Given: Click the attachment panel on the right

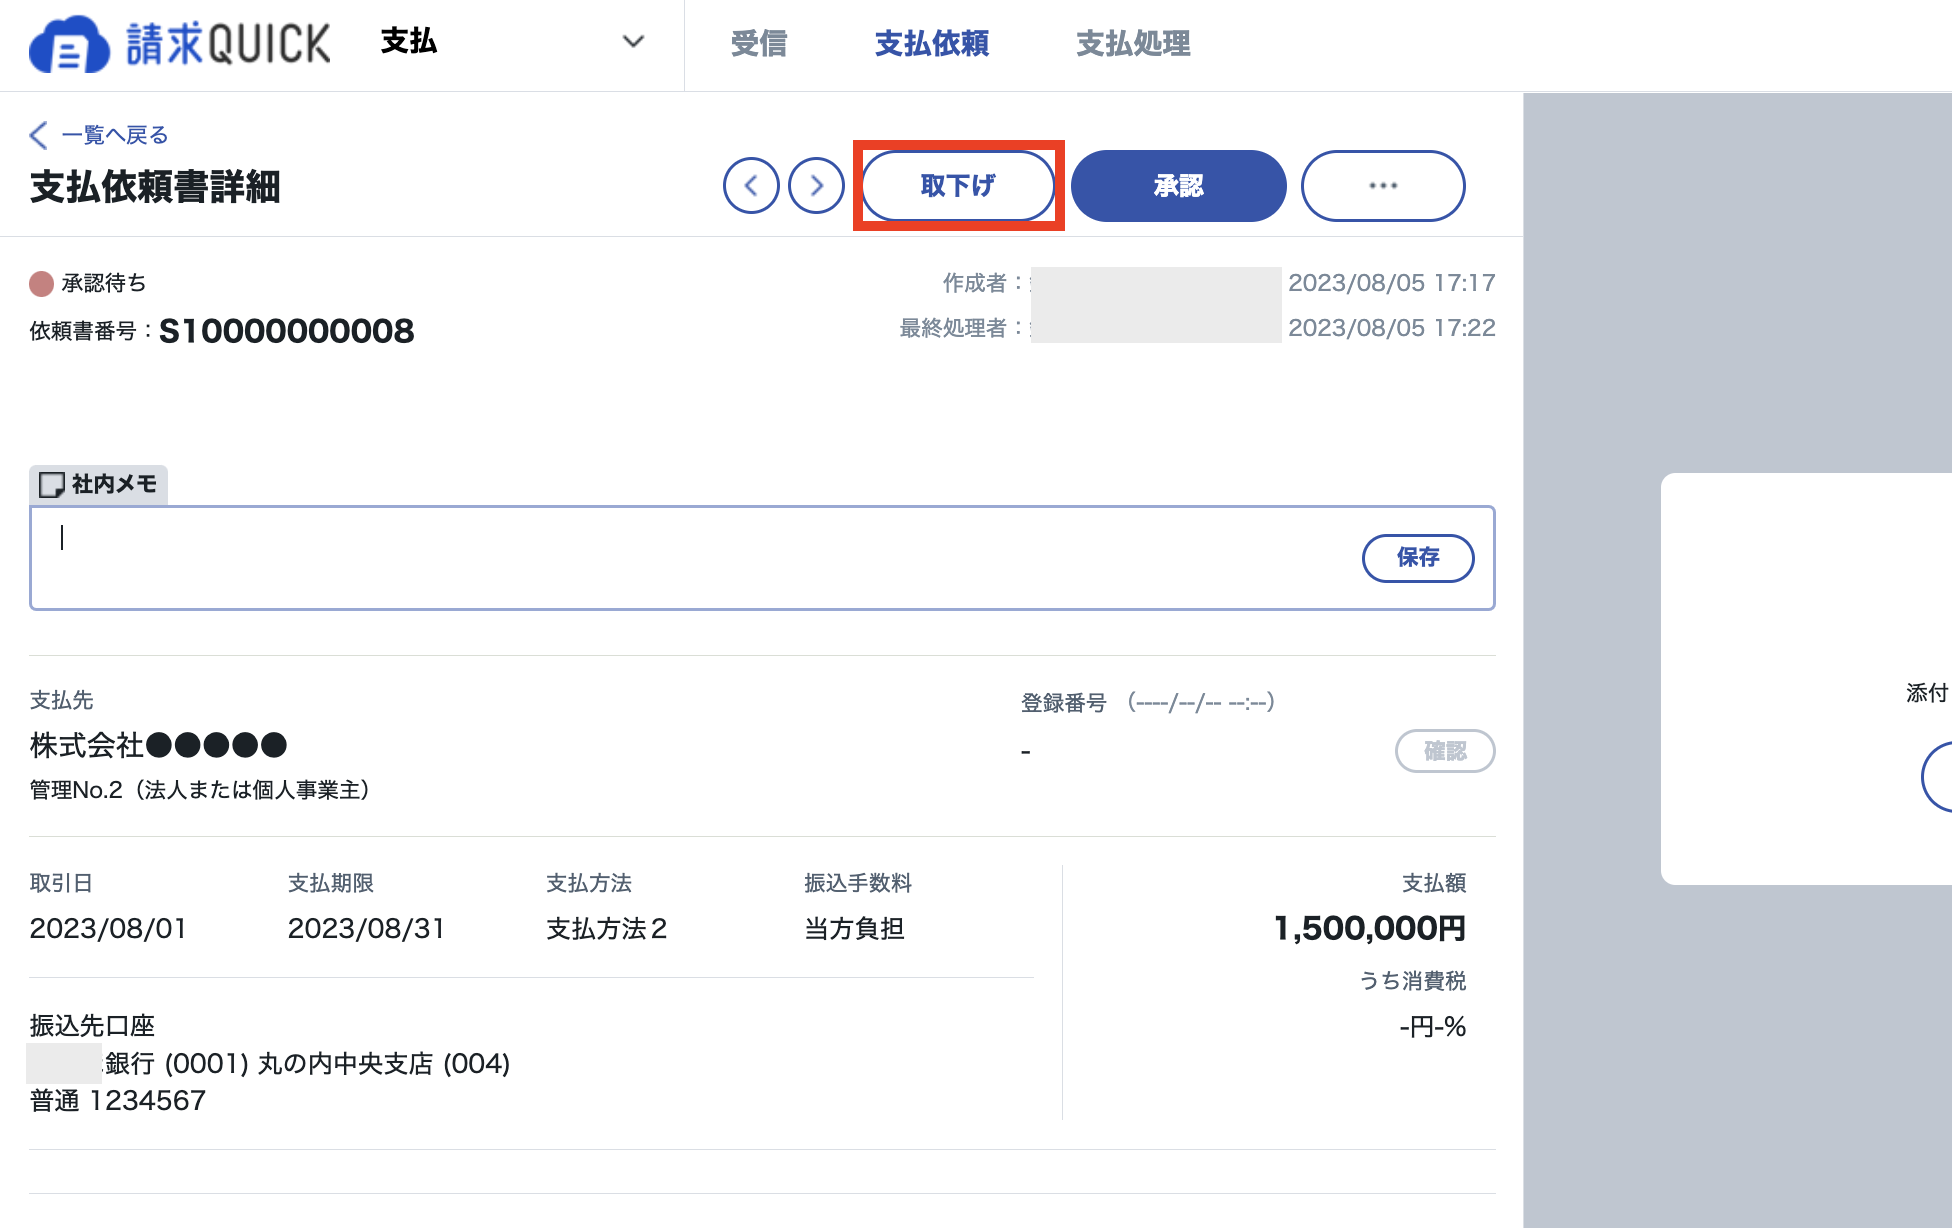Looking at the screenshot, I should (1806, 678).
